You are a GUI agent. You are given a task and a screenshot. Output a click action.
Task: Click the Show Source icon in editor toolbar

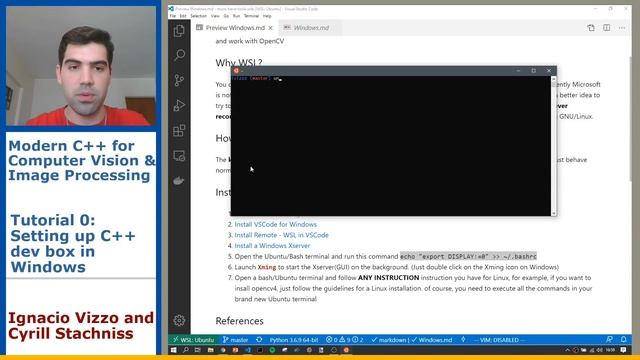(591, 28)
